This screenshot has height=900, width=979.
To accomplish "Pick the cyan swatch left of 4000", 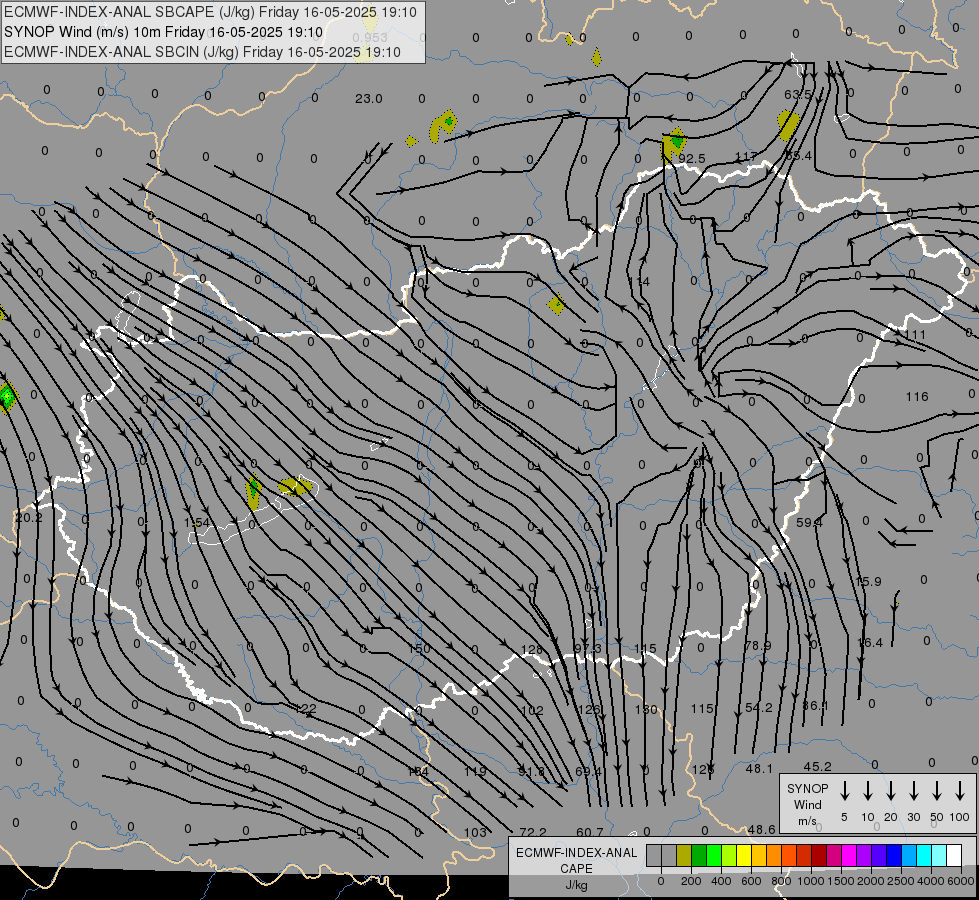I will point(923,856).
